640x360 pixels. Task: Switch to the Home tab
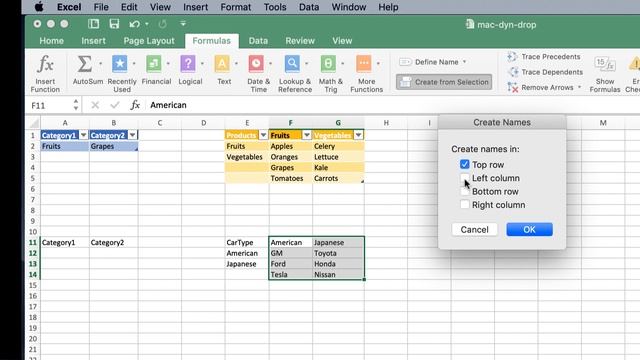click(x=51, y=41)
